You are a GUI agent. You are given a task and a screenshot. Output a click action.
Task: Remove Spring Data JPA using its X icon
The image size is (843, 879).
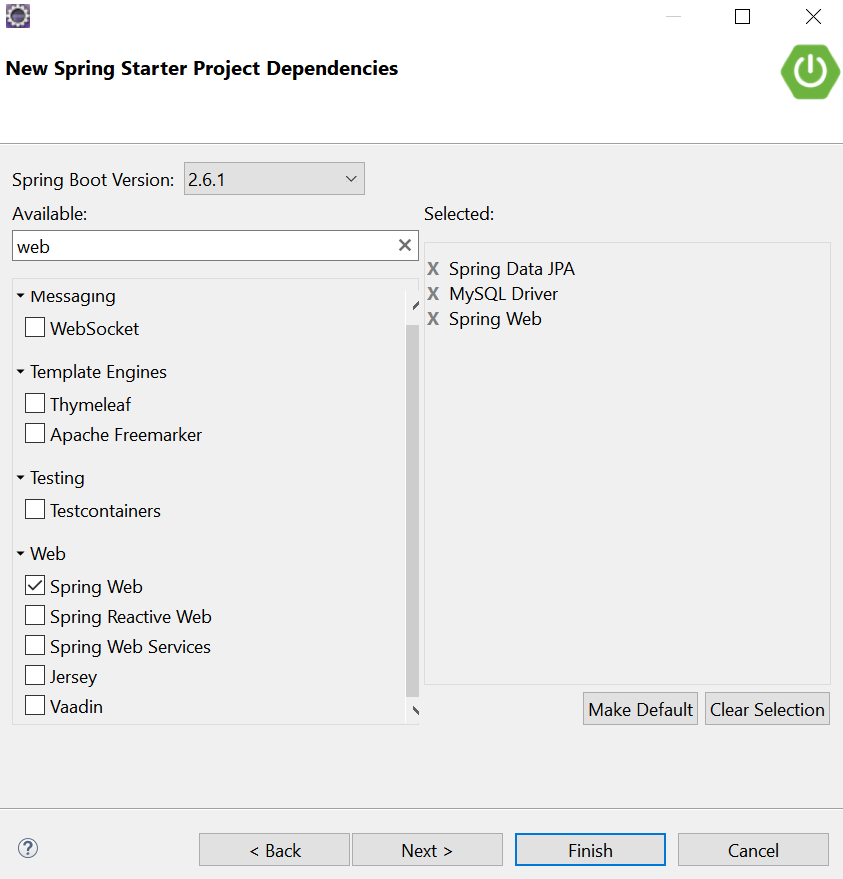click(433, 269)
